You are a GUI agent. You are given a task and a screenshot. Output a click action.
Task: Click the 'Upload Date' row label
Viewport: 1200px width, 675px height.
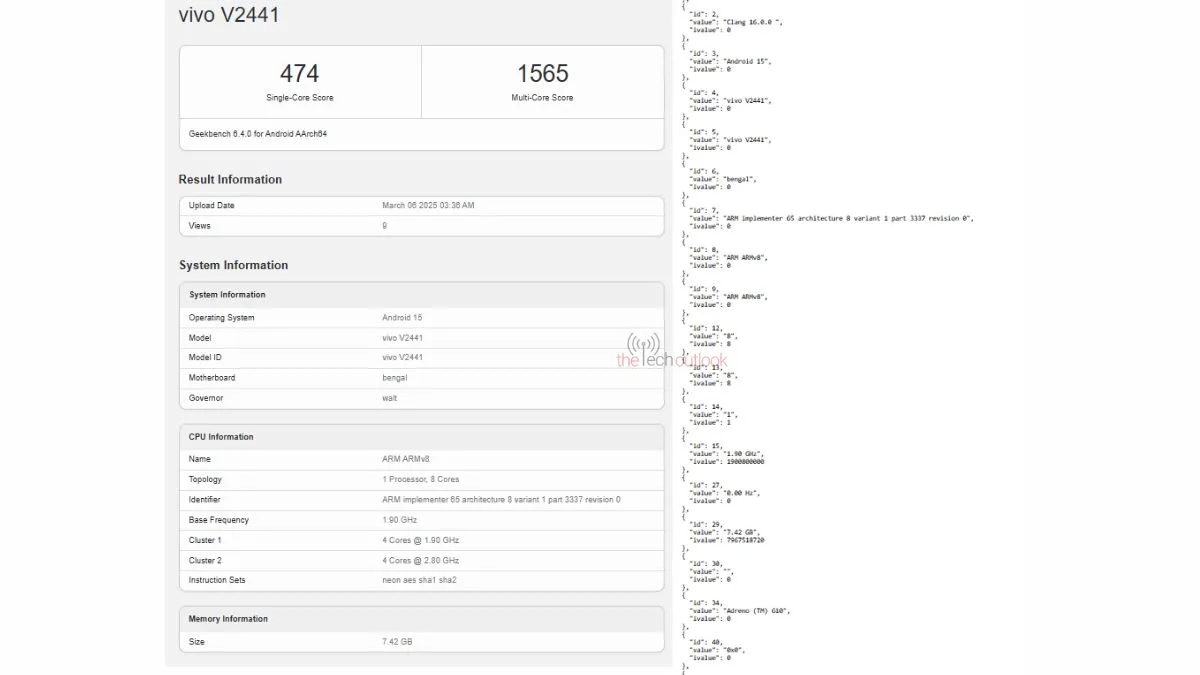pos(212,206)
